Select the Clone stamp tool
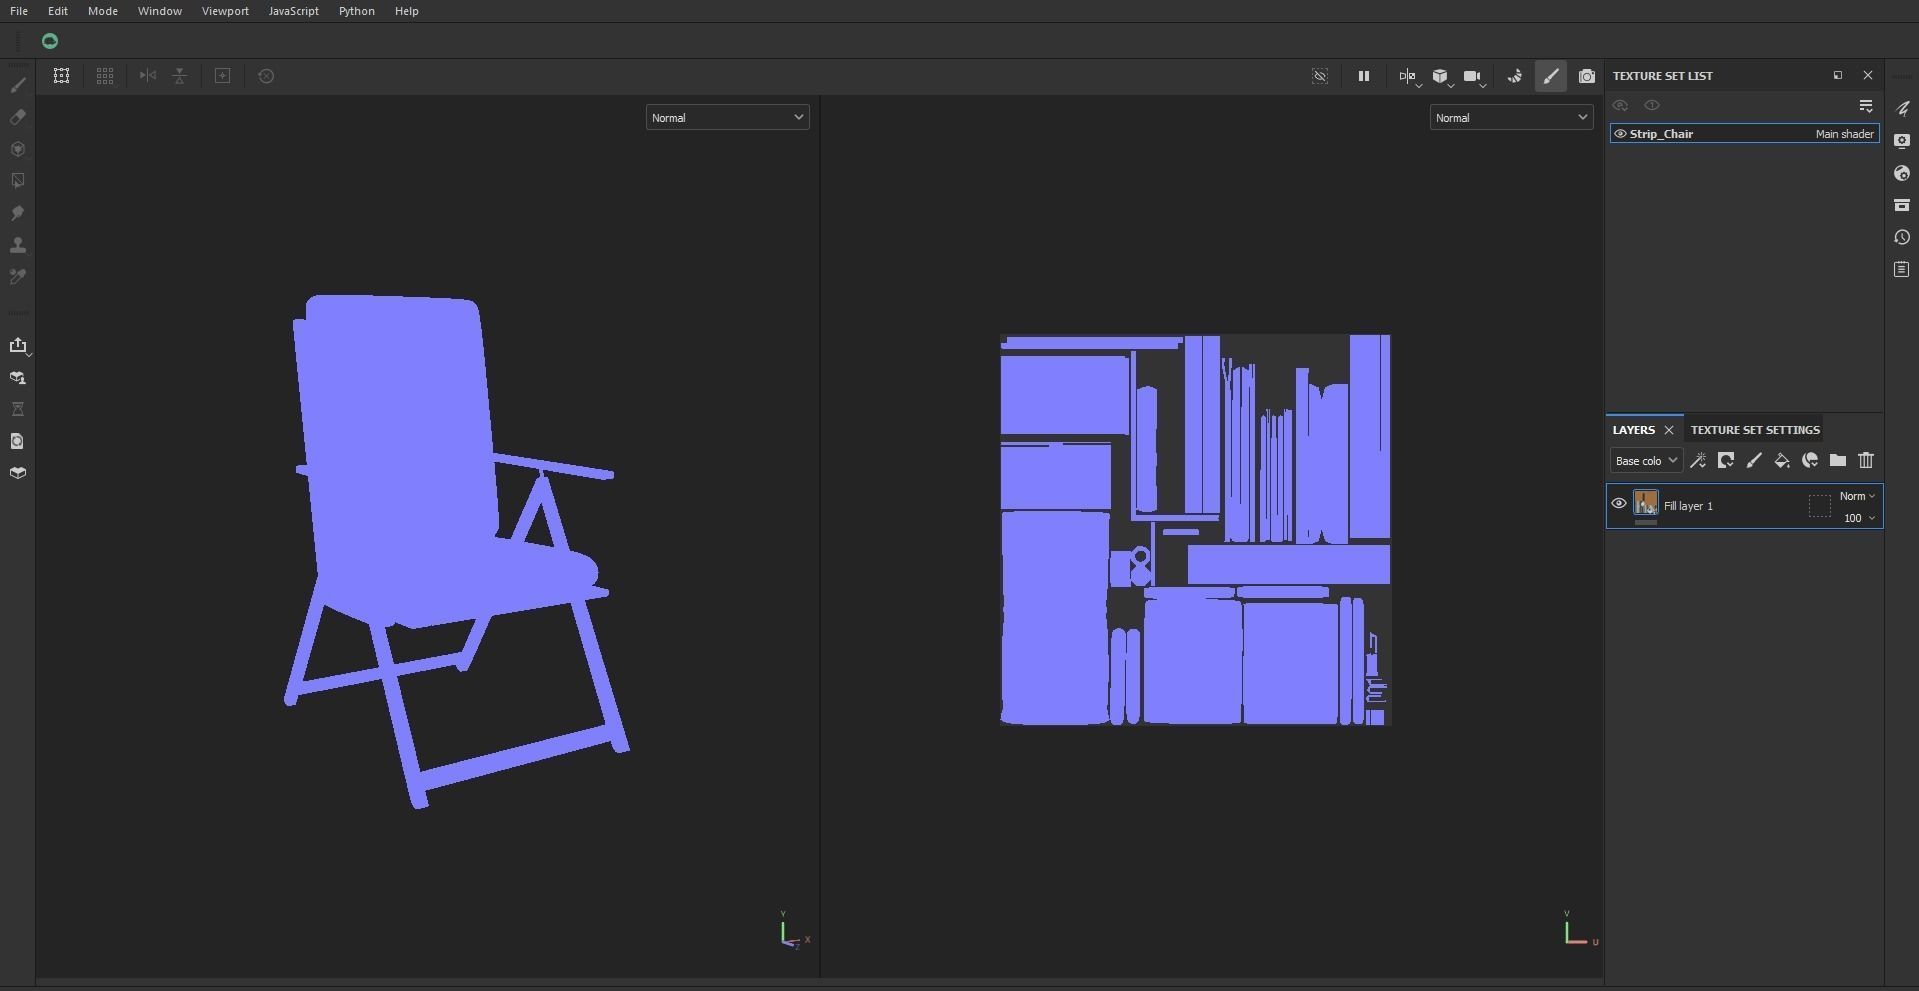The image size is (1919, 991). pos(18,245)
